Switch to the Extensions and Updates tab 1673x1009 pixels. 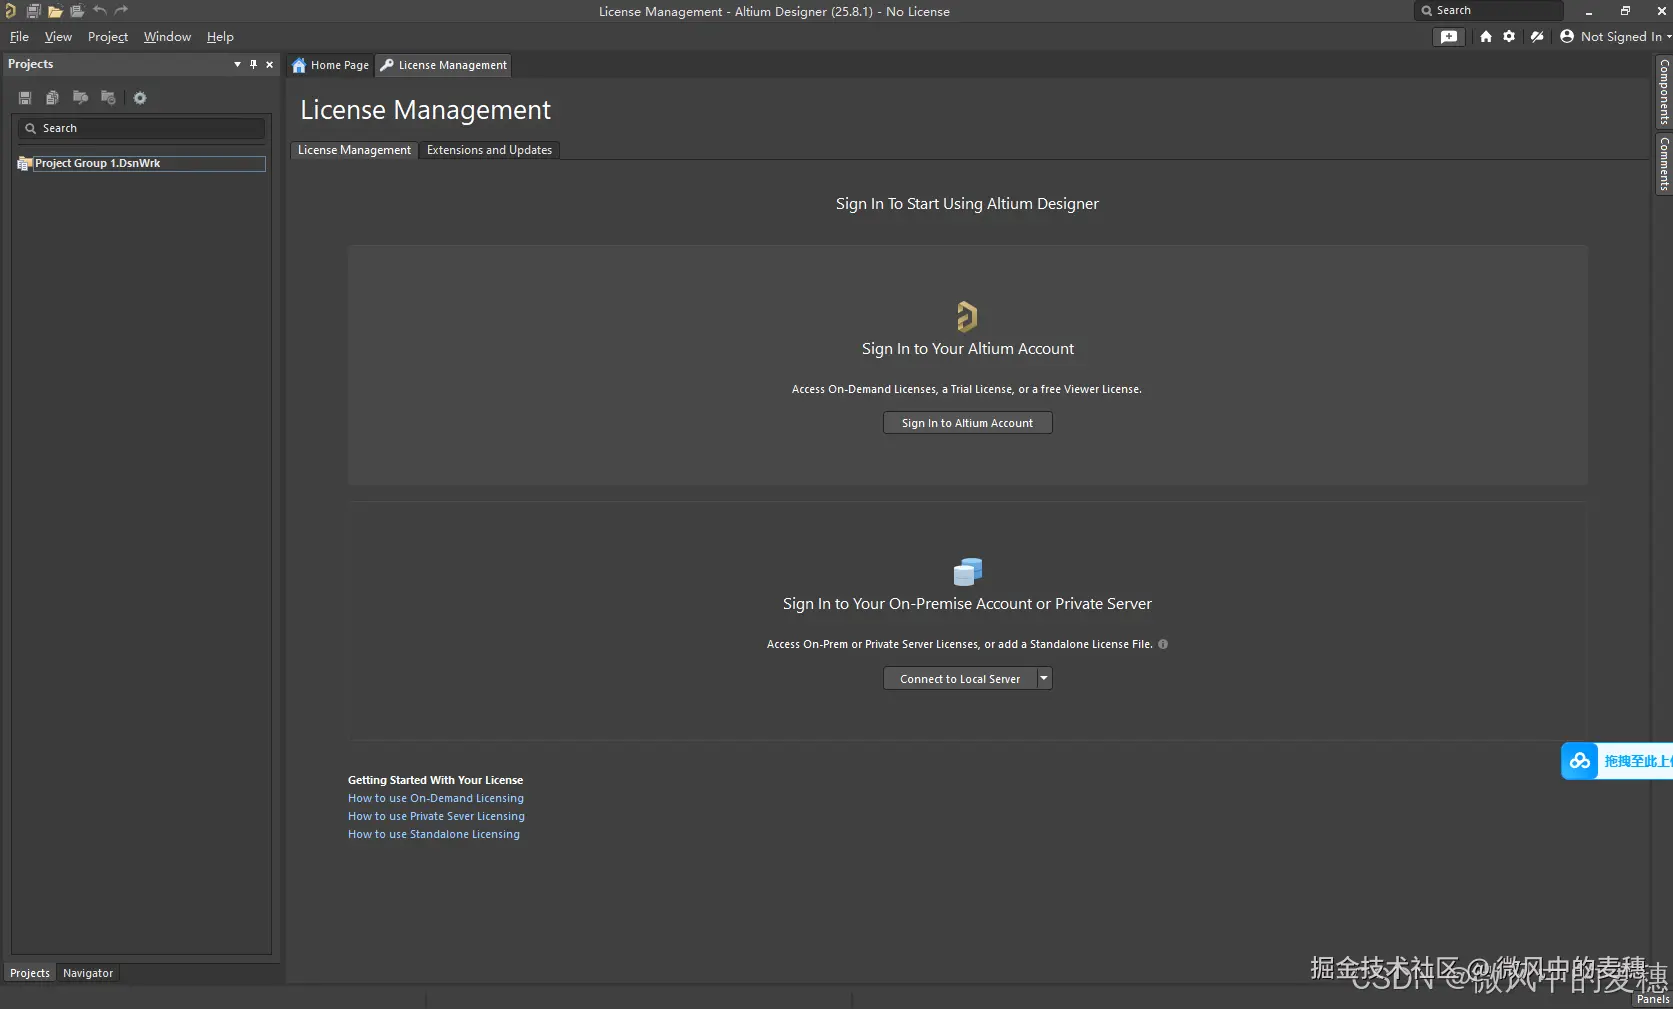[489, 150]
